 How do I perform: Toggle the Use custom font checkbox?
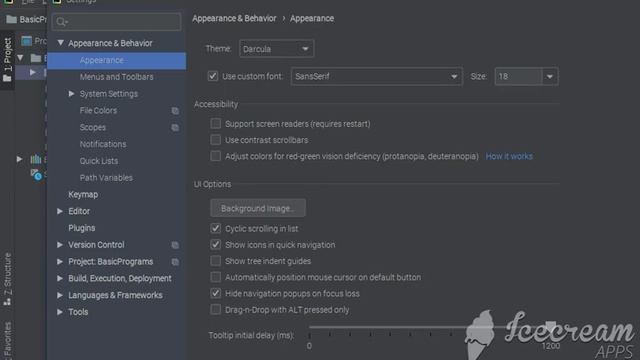tap(213, 76)
